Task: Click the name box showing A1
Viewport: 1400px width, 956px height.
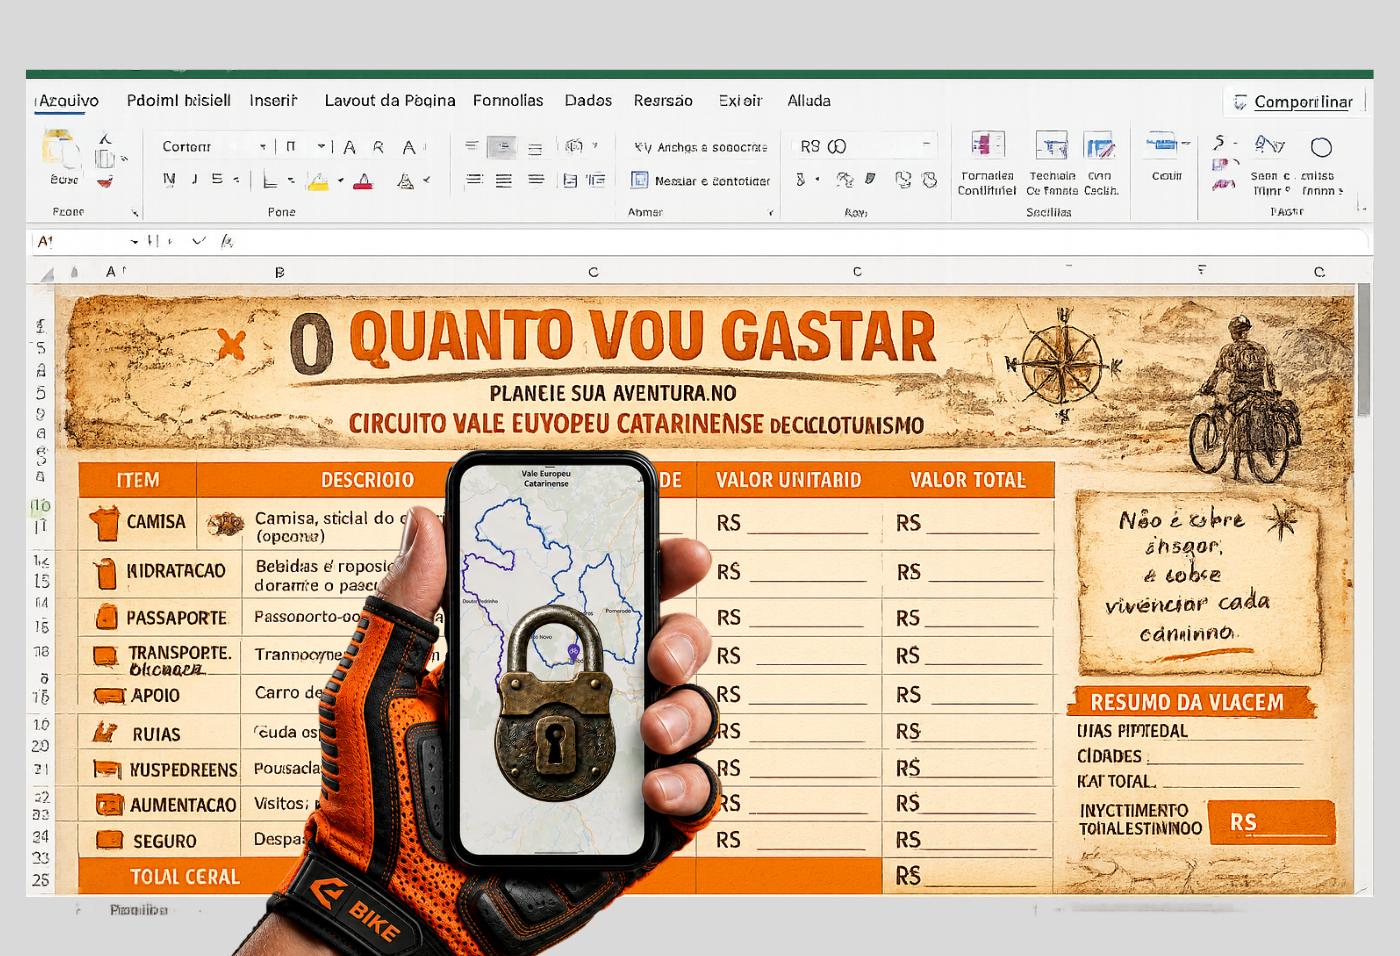Action: click(x=80, y=241)
